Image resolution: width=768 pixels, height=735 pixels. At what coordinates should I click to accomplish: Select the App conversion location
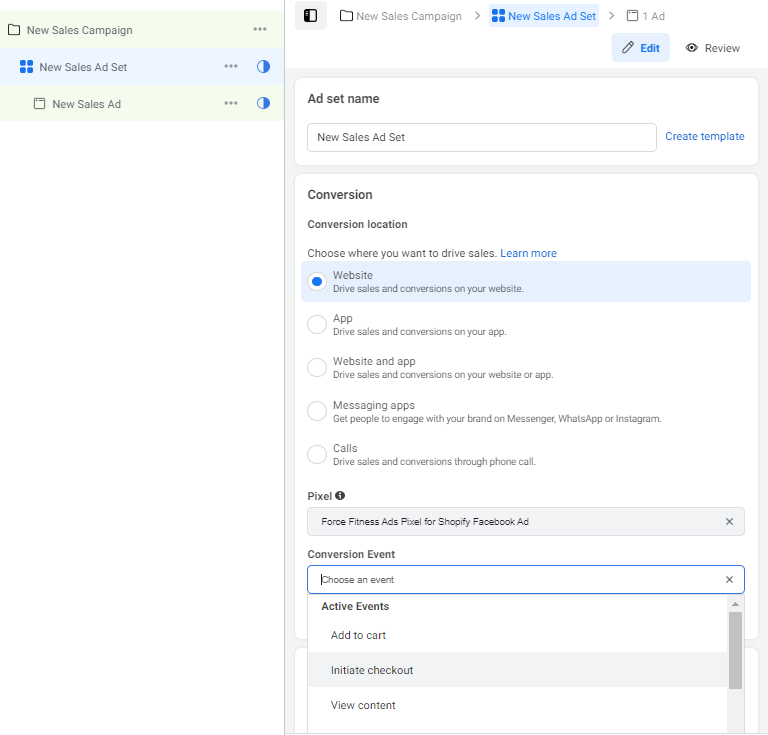[317, 324]
